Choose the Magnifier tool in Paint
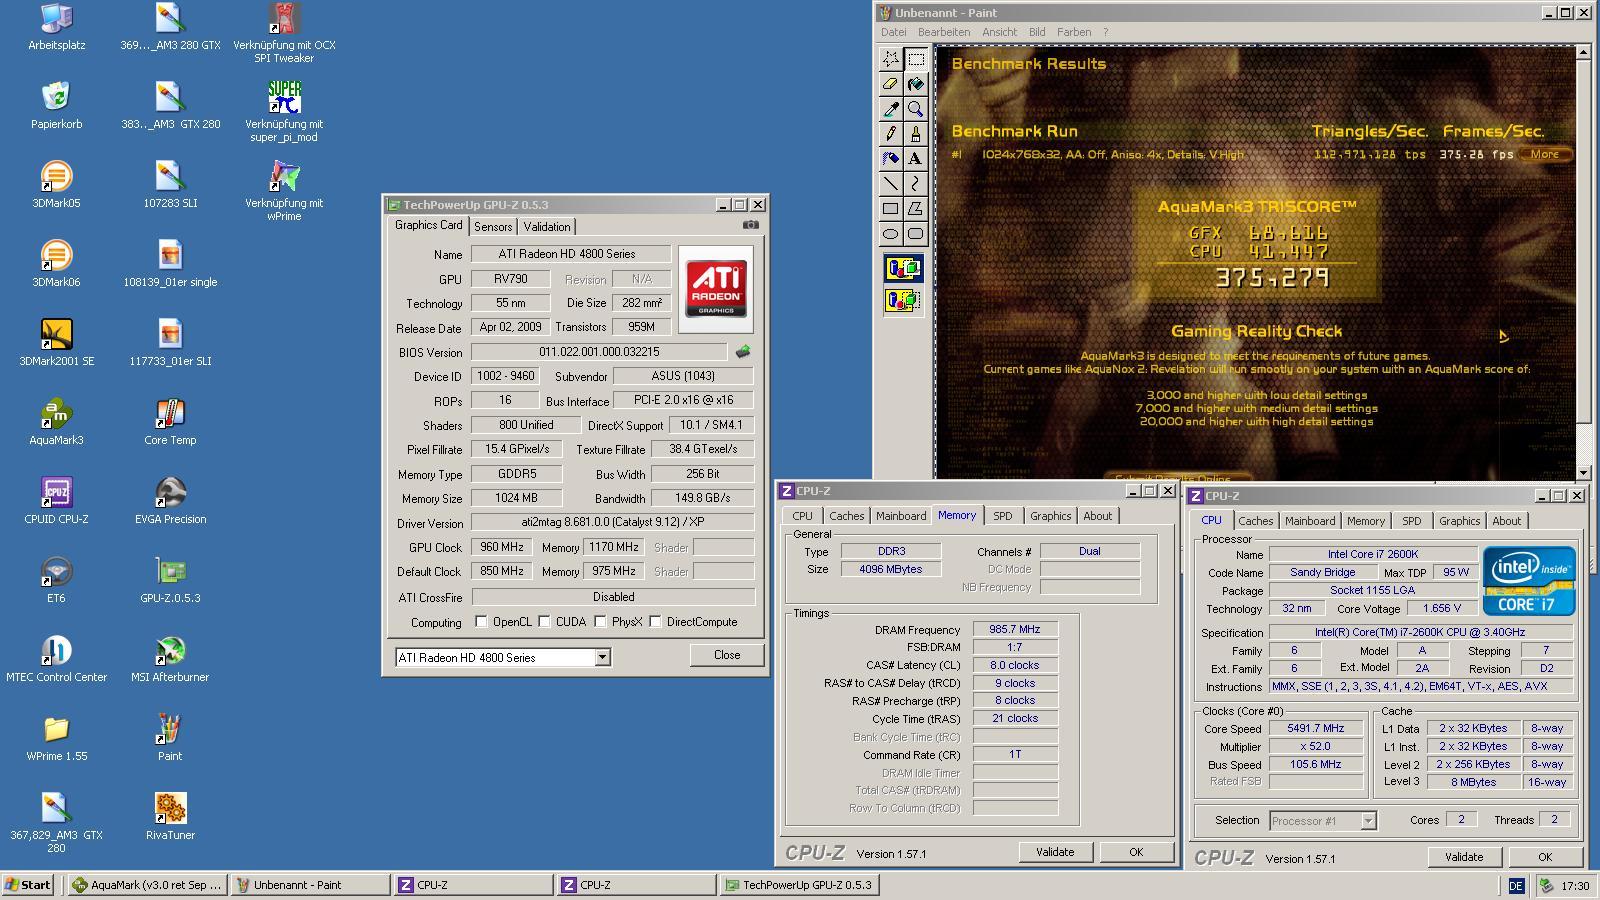The width and height of the screenshot is (1600, 900). 915,109
